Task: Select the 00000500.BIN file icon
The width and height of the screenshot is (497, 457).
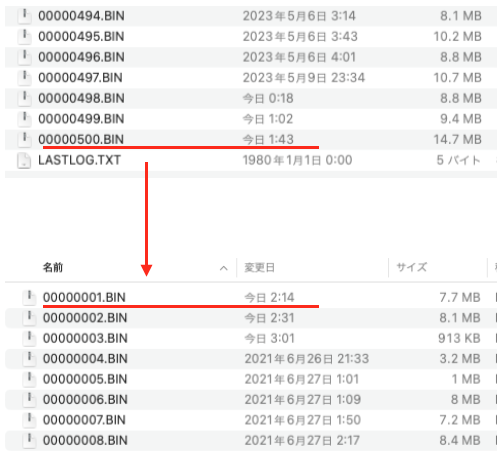Action: click(24, 139)
